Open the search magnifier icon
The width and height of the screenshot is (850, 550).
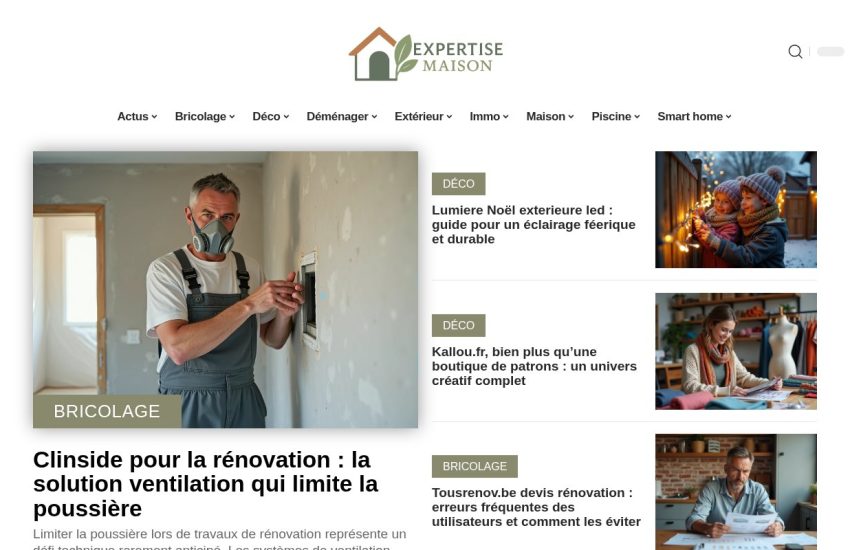coord(795,51)
